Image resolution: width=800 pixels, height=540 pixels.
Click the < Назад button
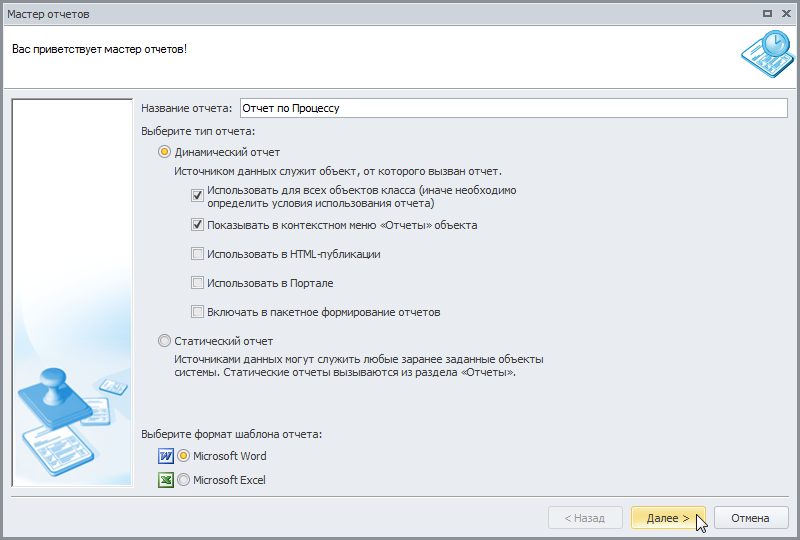[x=585, y=518]
